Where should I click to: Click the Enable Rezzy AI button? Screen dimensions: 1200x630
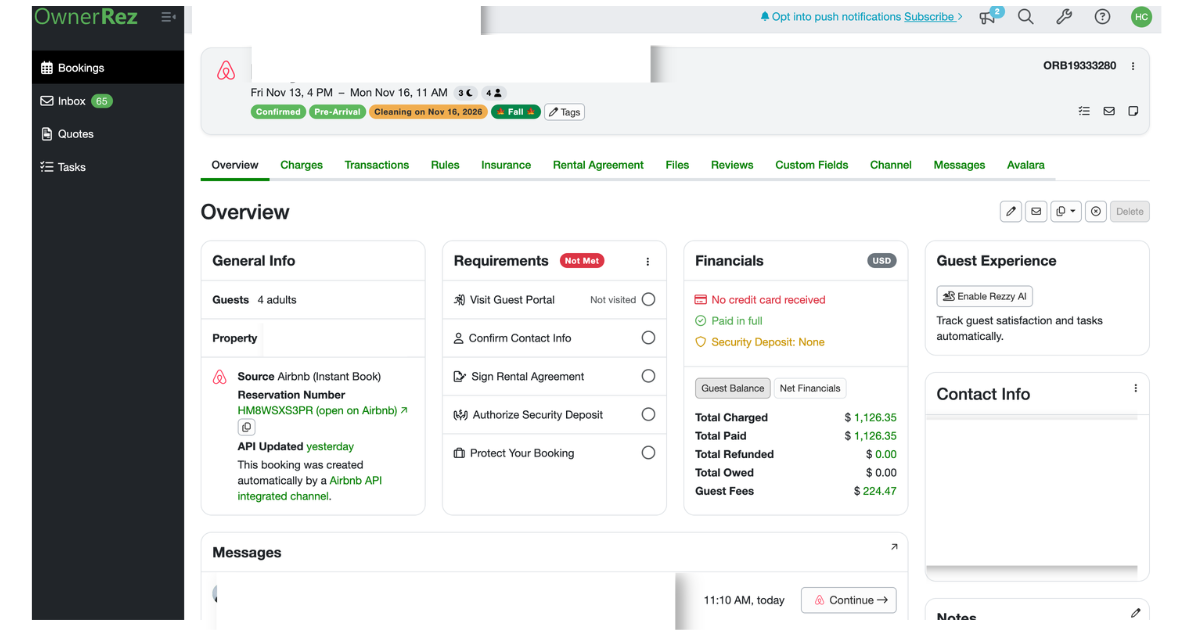984,296
